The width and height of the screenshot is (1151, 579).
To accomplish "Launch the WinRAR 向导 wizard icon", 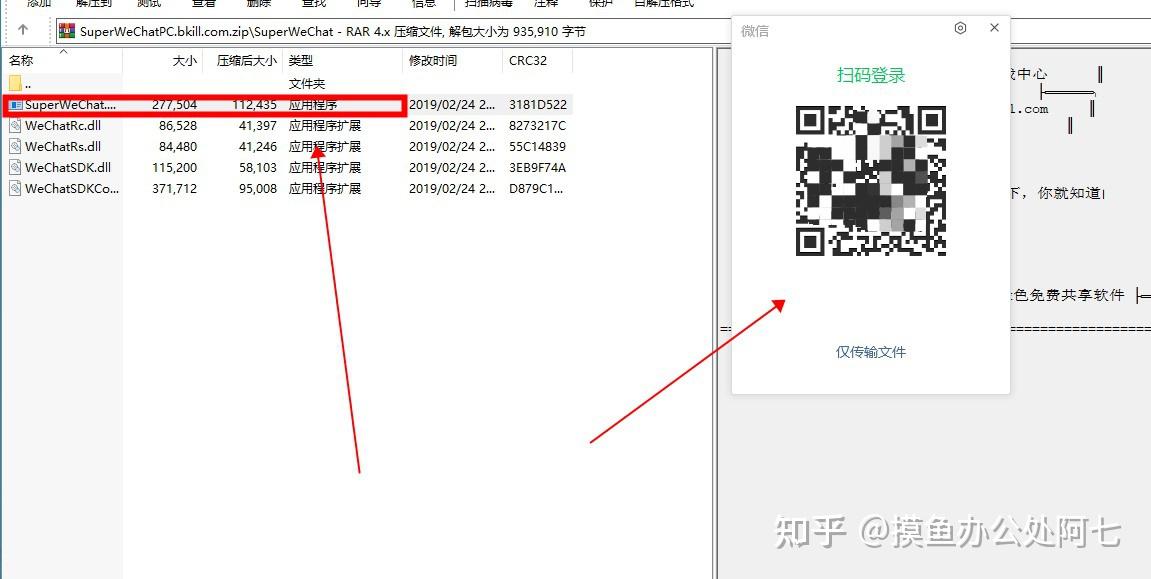I will pyautogui.click(x=368, y=4).
